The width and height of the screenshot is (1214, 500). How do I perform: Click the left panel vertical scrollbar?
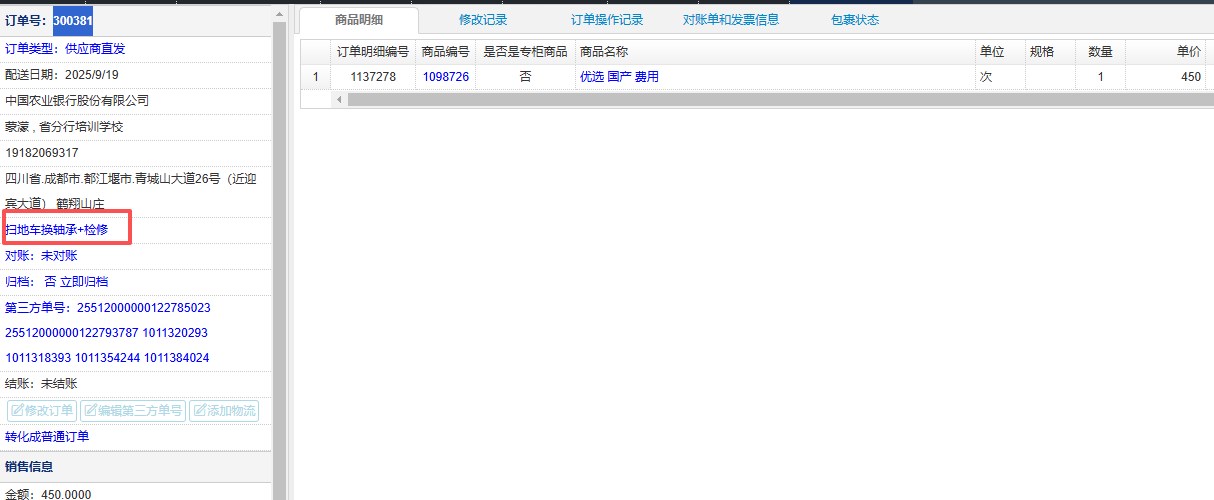click(280, 250)
